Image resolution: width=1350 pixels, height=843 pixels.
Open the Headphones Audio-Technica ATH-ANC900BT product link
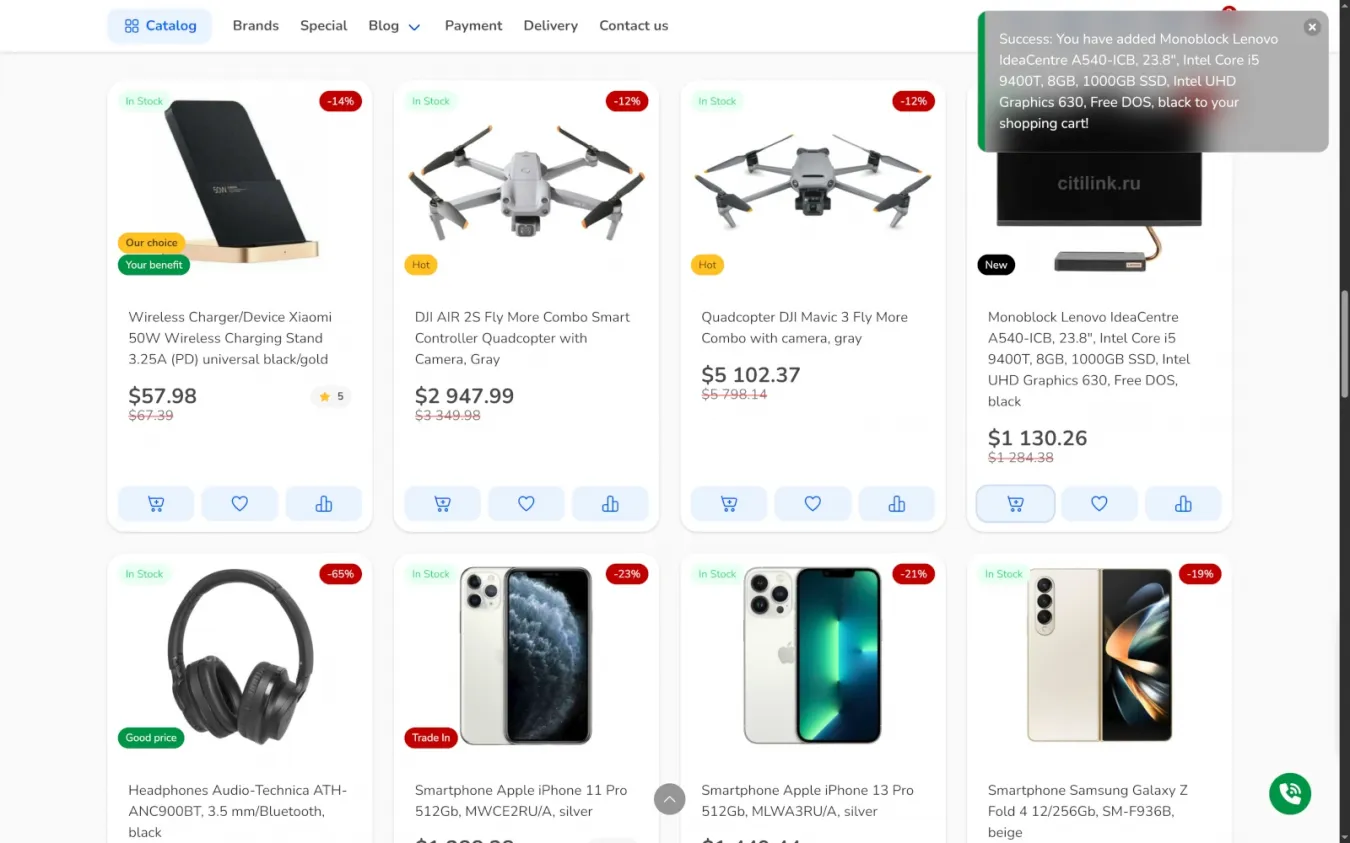(238, 810)
